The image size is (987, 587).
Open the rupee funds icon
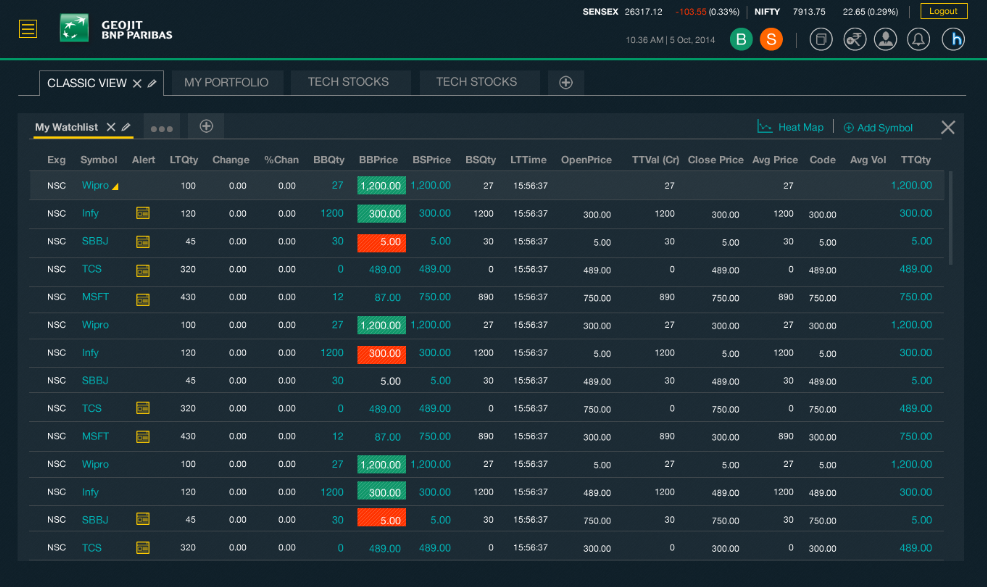pyautogui.click(x=853, y=39)
